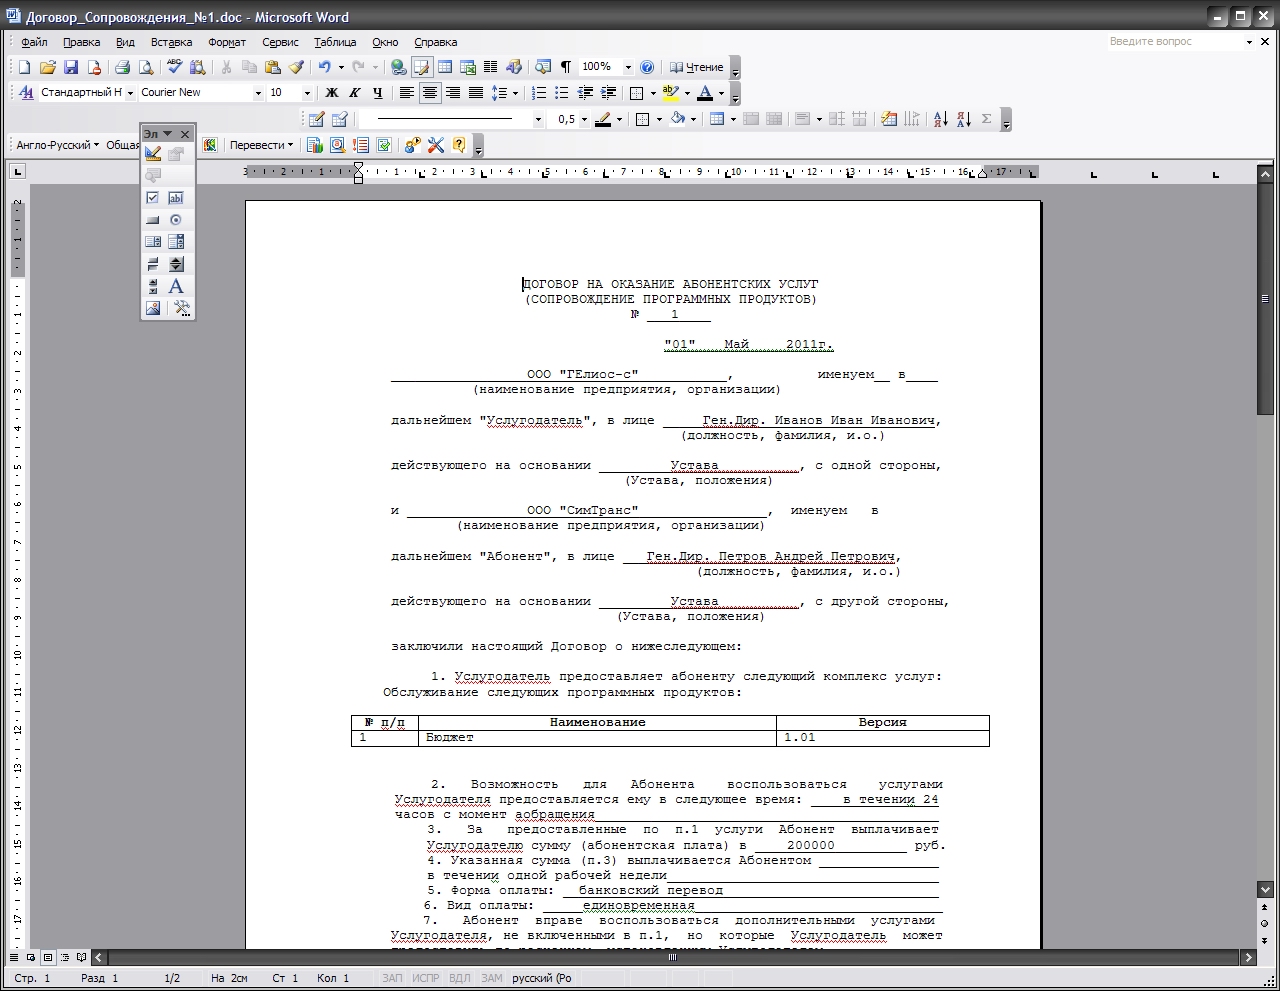
Task: Open the Справка menu
Action: pyautogui.click(x=435, y=42)
